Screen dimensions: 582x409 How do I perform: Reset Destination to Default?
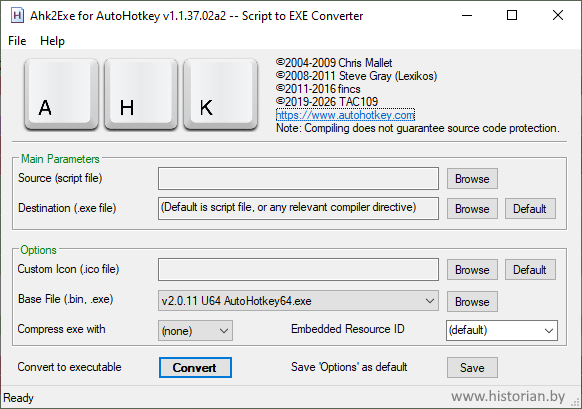coord(530,209)
